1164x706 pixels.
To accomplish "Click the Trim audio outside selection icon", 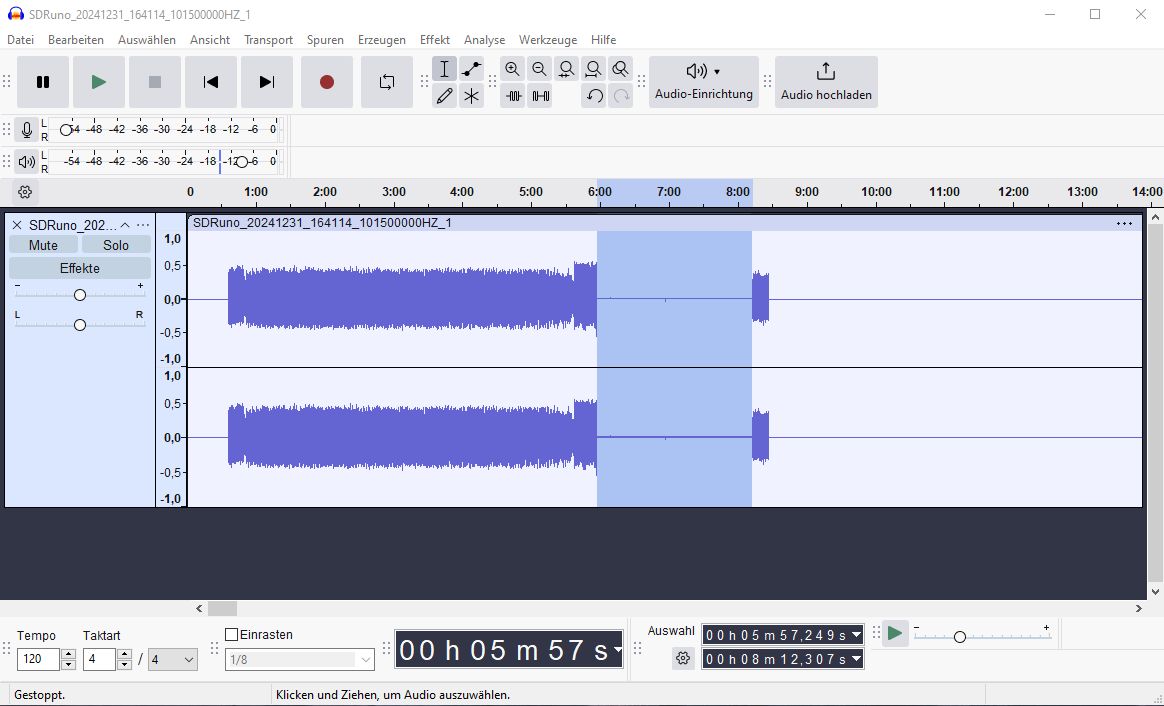I will (x=514, y=96).
